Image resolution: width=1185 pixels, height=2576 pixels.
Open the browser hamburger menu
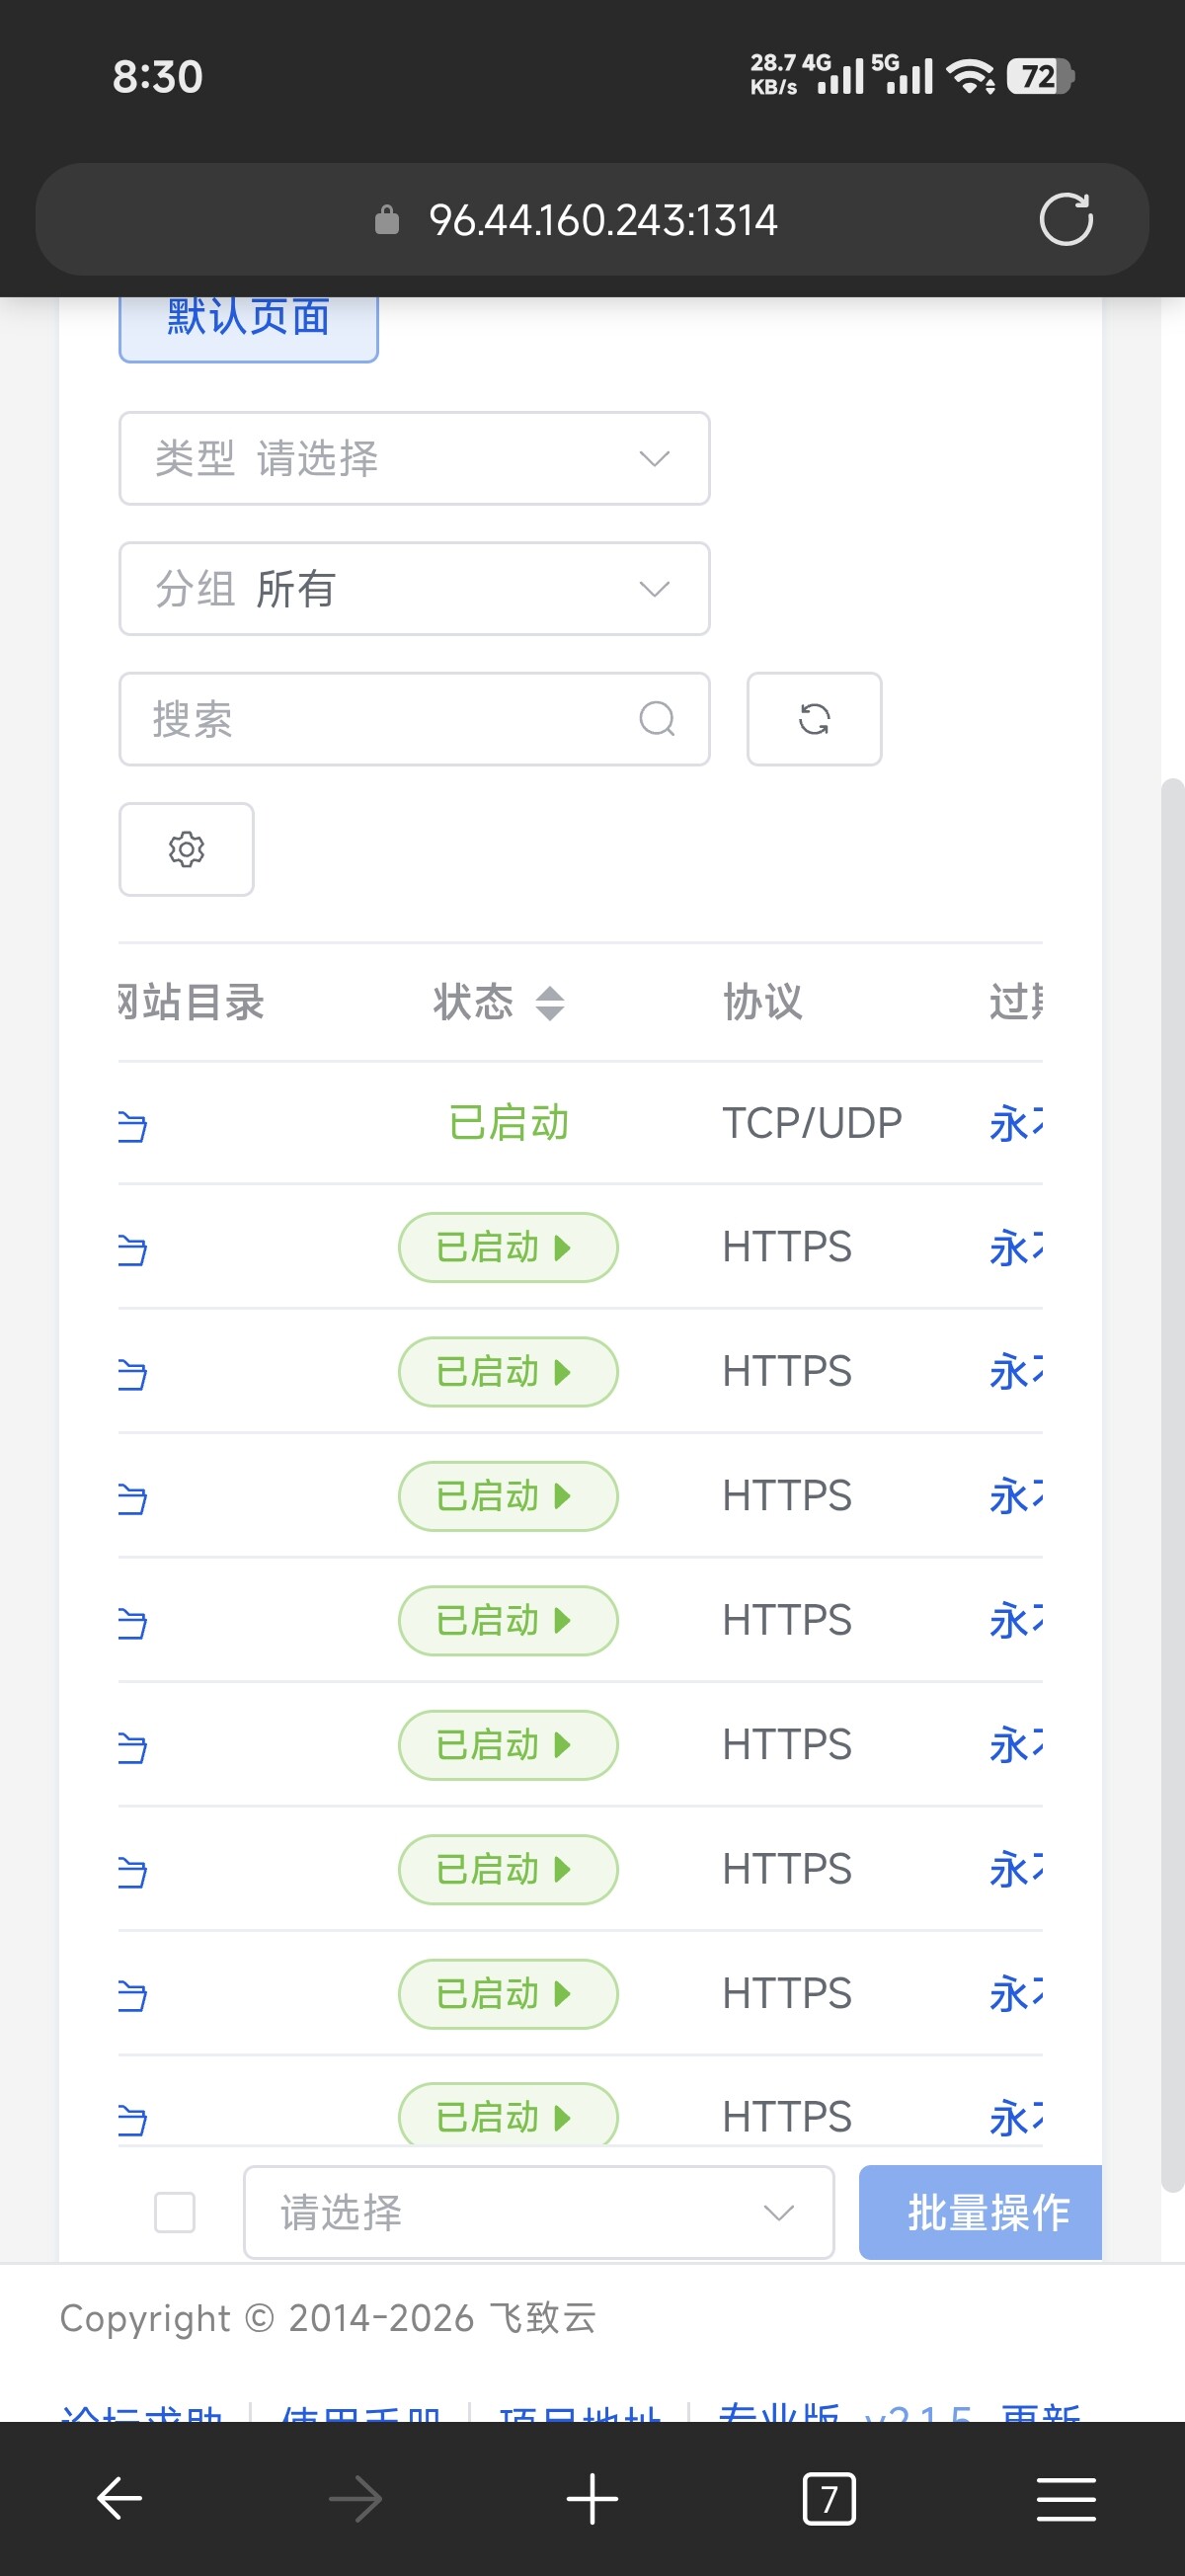[1065, 2499]
